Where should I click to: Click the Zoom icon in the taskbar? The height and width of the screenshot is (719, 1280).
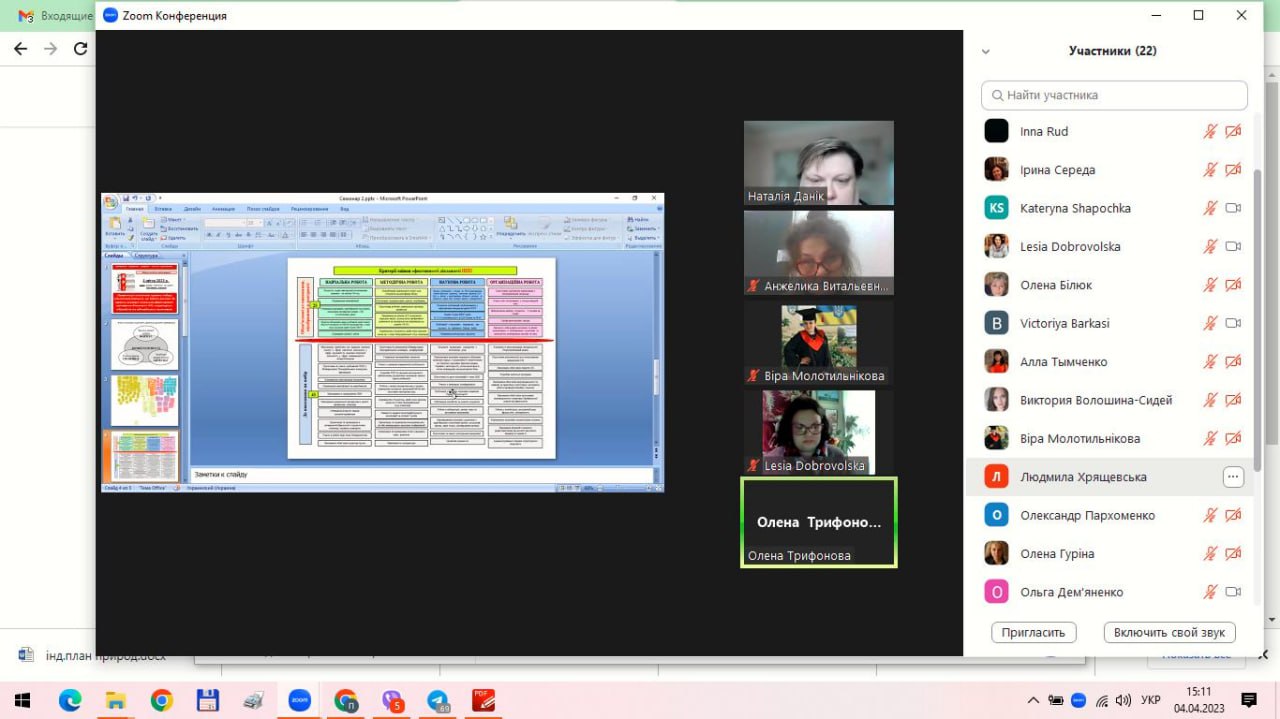(x=299, y=700)
